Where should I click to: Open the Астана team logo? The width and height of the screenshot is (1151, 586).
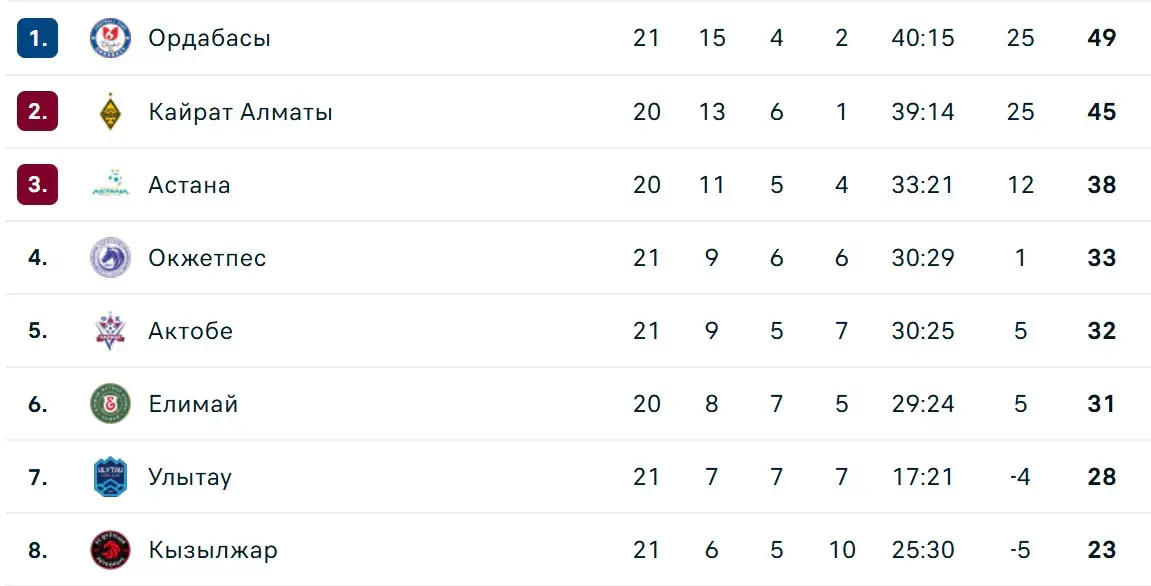pos(110,184)
